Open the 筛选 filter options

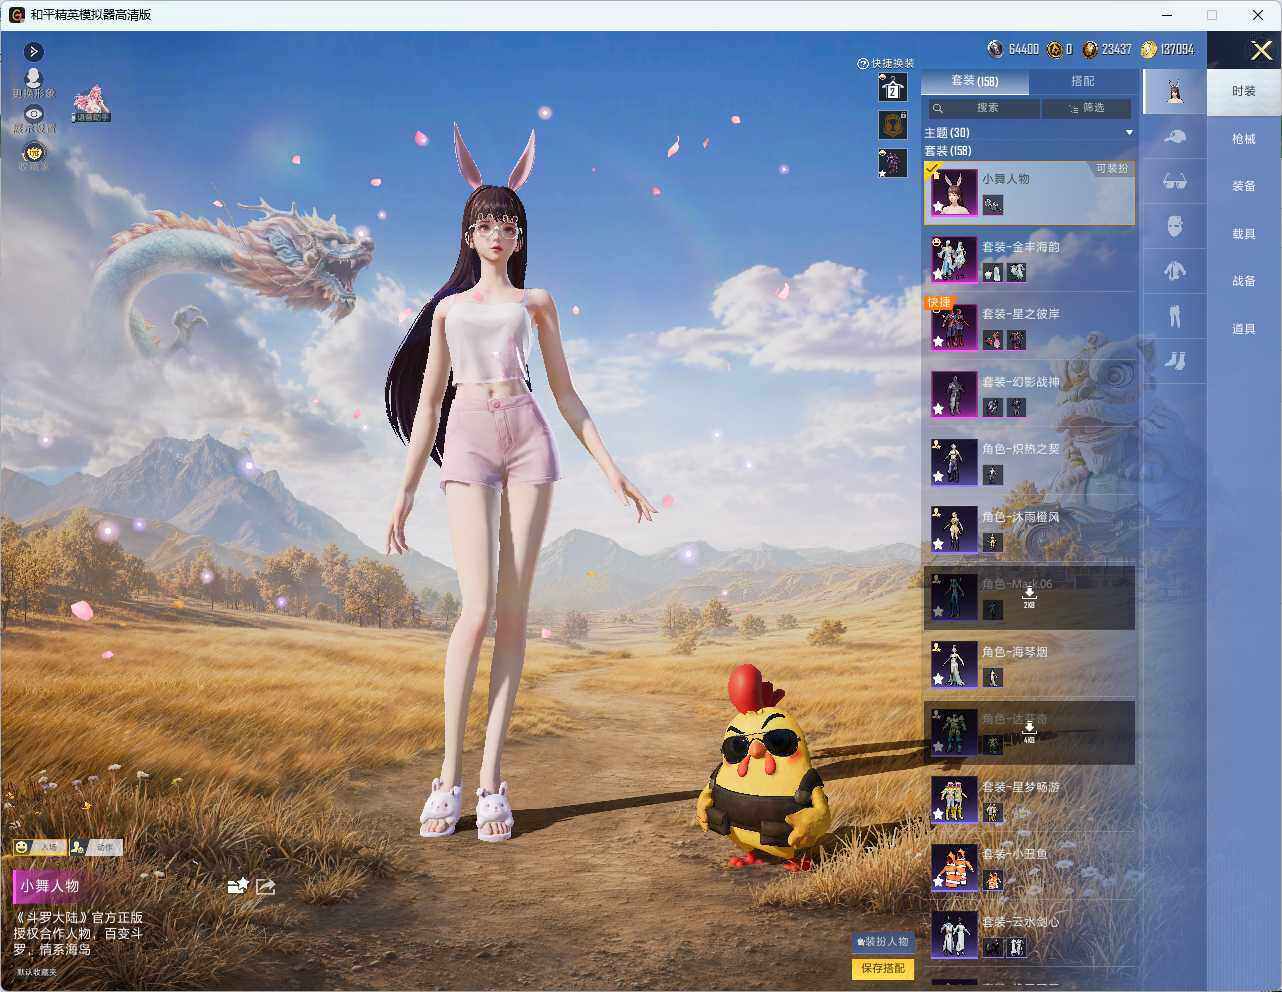1087,108
